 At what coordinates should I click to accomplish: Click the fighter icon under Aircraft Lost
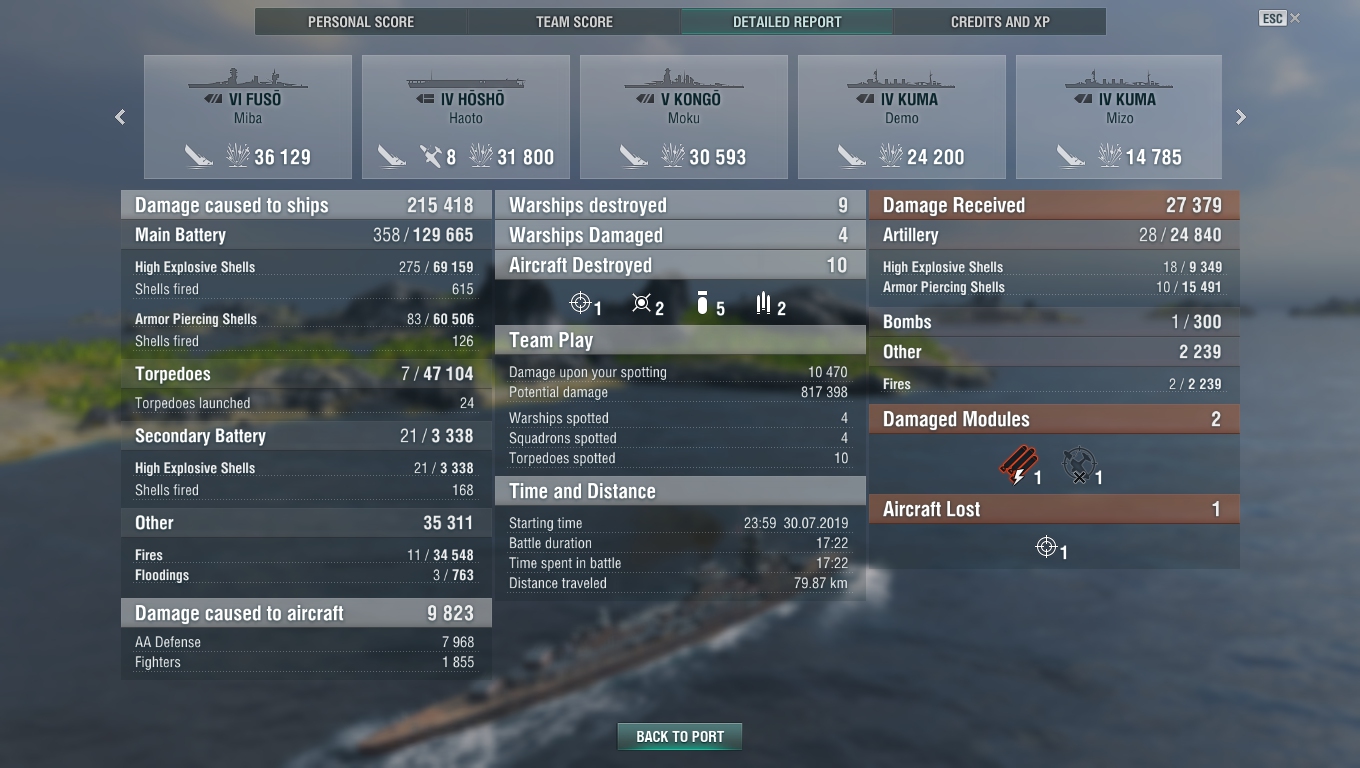click(1046, 546)
